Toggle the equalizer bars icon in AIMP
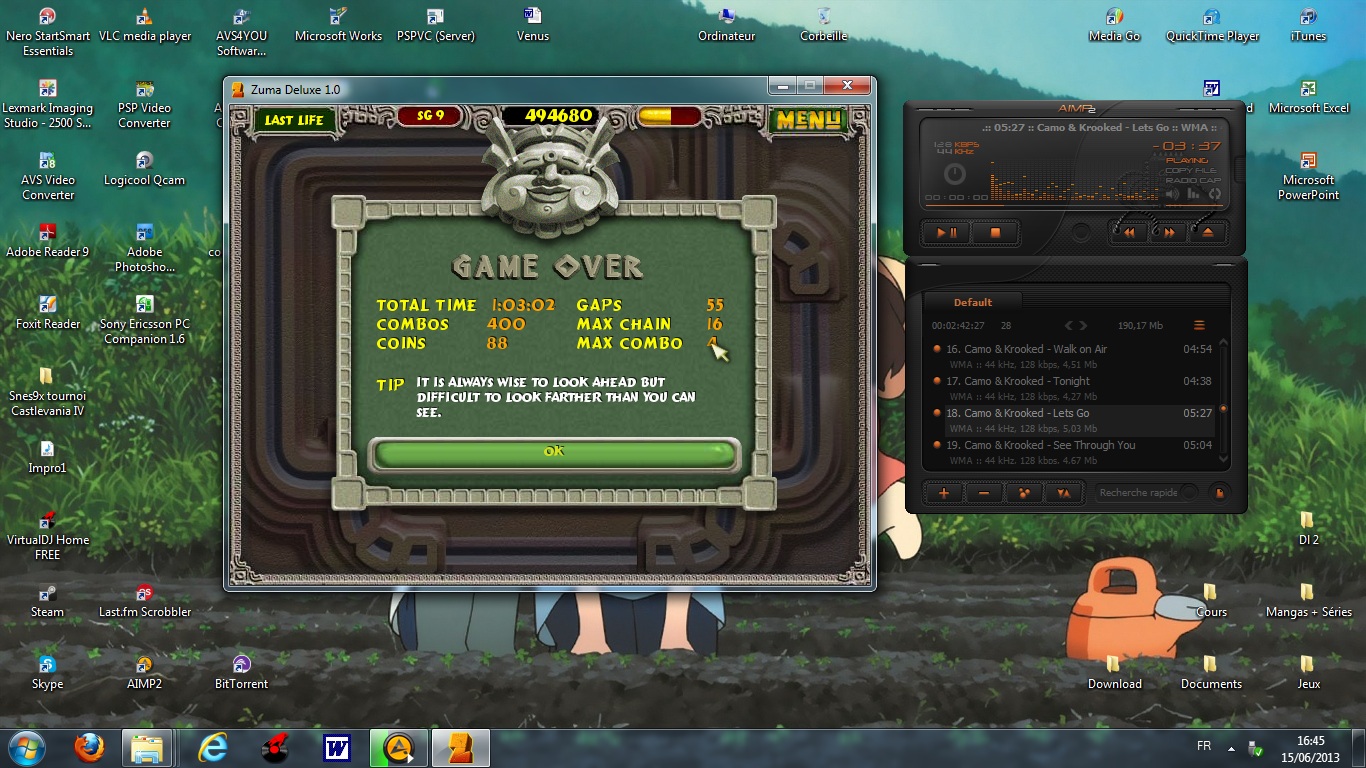 click(1194, 194)
